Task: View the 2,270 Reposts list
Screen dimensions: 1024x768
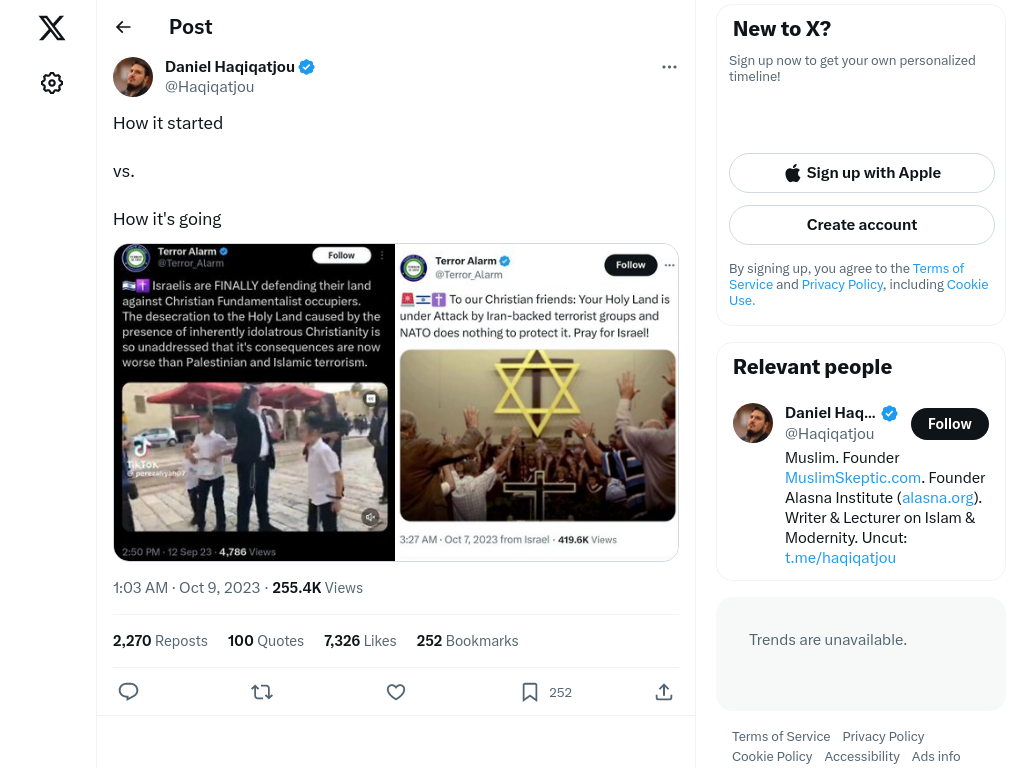Action: [x=160, y=641]
